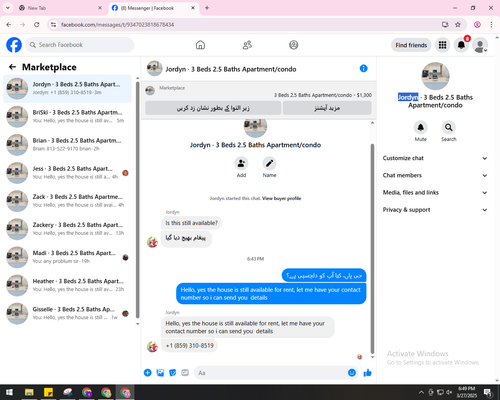Reload the browser page
Image resolution: width=500 pixels, height=400 pixels.
pyautogui.click(x=37, y=25)
